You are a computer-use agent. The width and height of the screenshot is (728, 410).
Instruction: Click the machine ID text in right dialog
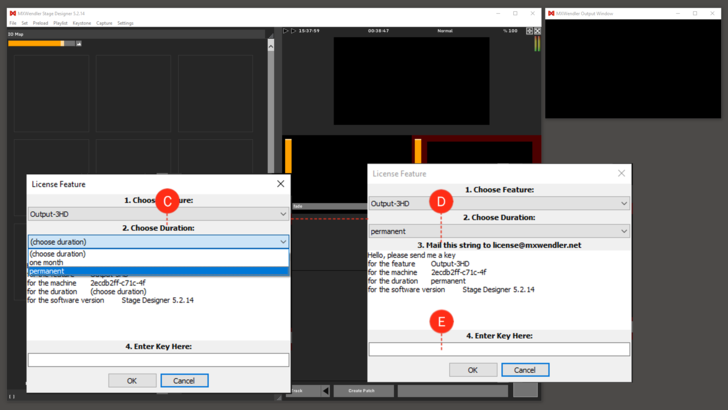click(x=459, y=273)
